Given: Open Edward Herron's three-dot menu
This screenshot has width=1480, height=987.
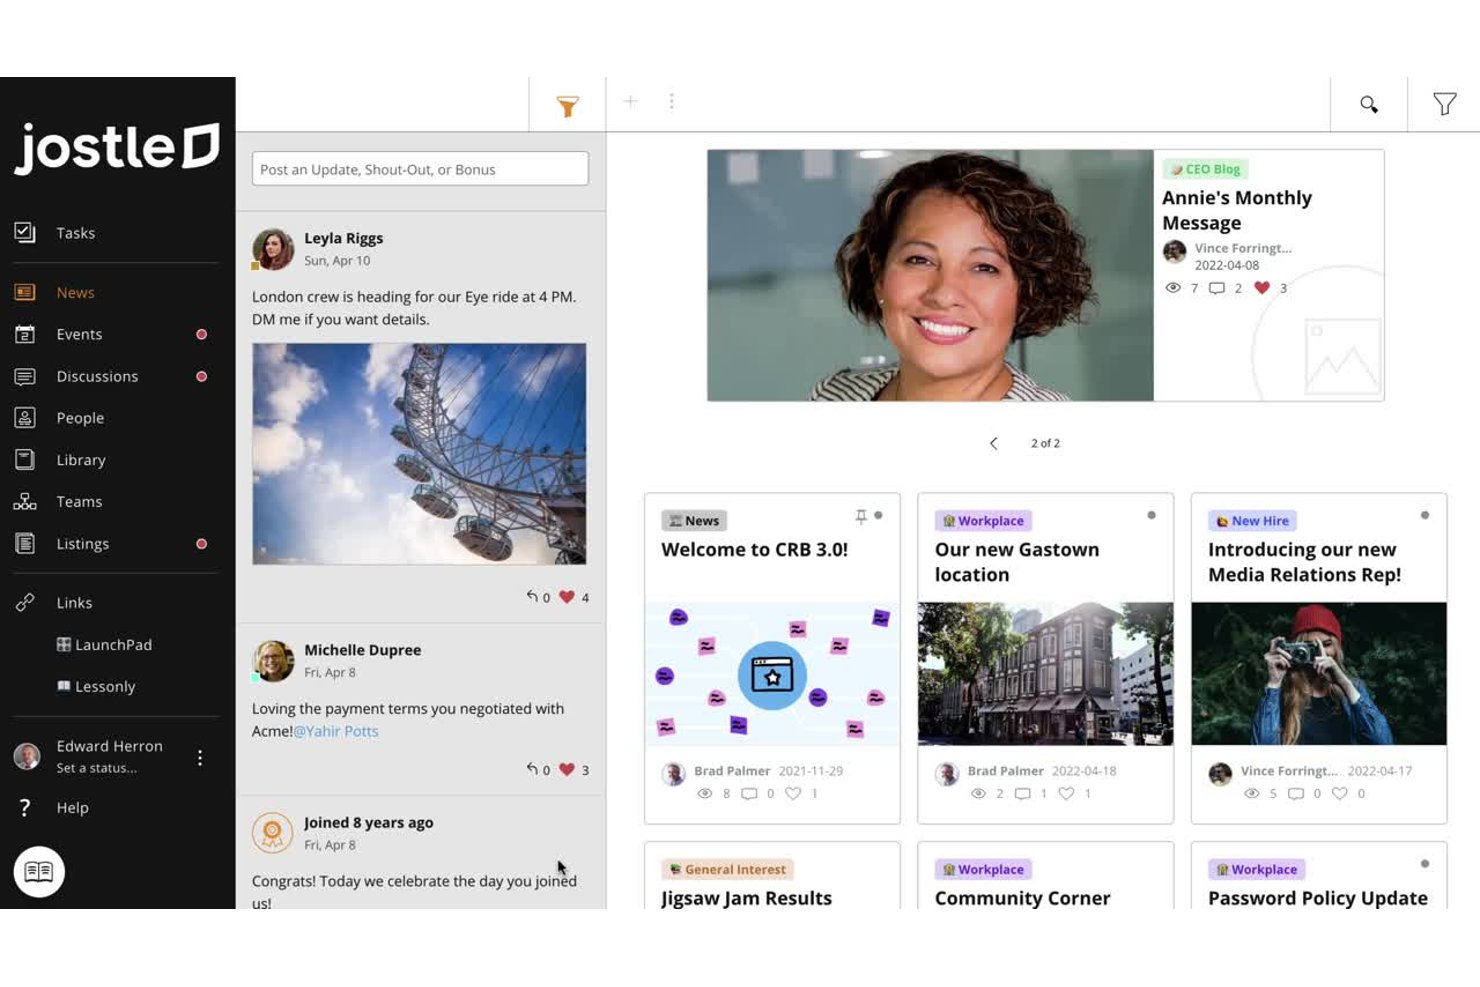Looking at the screenshot, I should (x=200, y=758).
